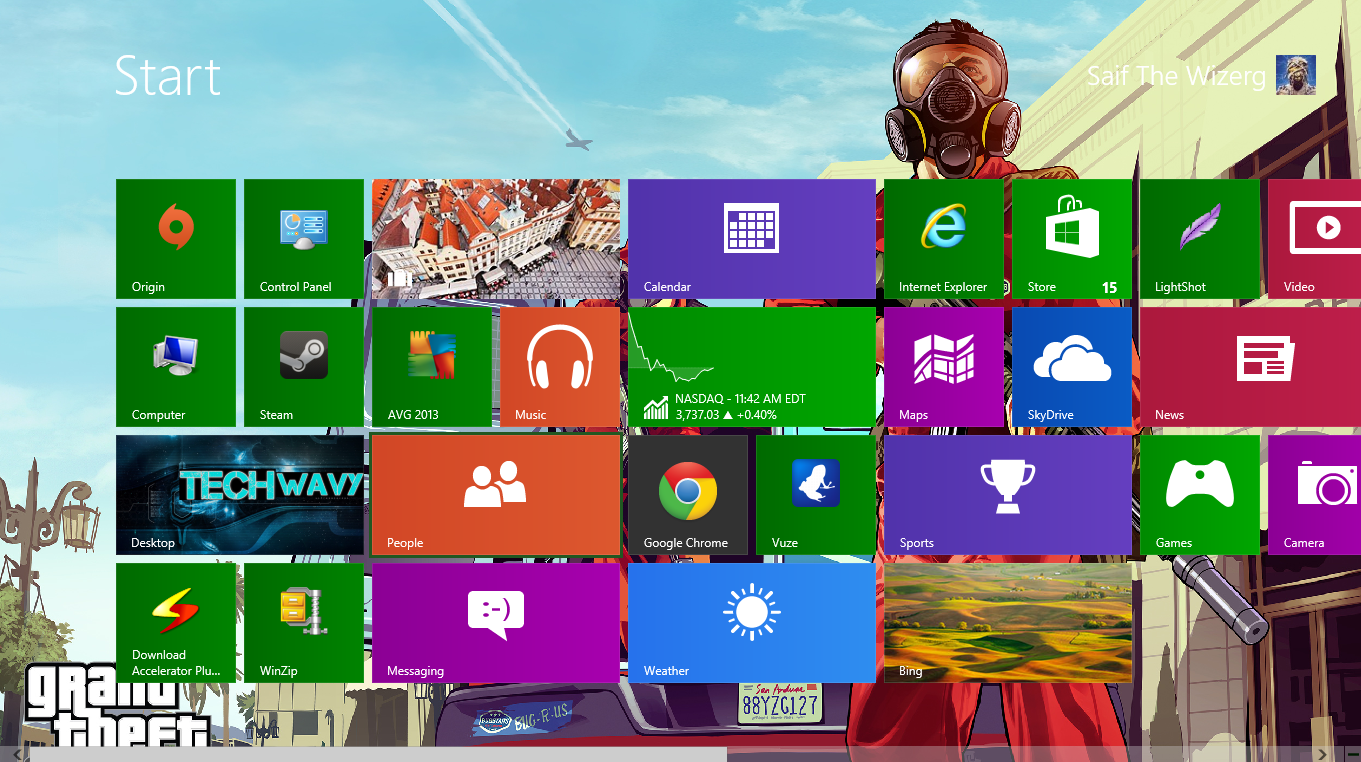The height and width of the screenshot is (762, 1361).
Task: Open LightShot screenshot tool
Action: [1199, 238]
